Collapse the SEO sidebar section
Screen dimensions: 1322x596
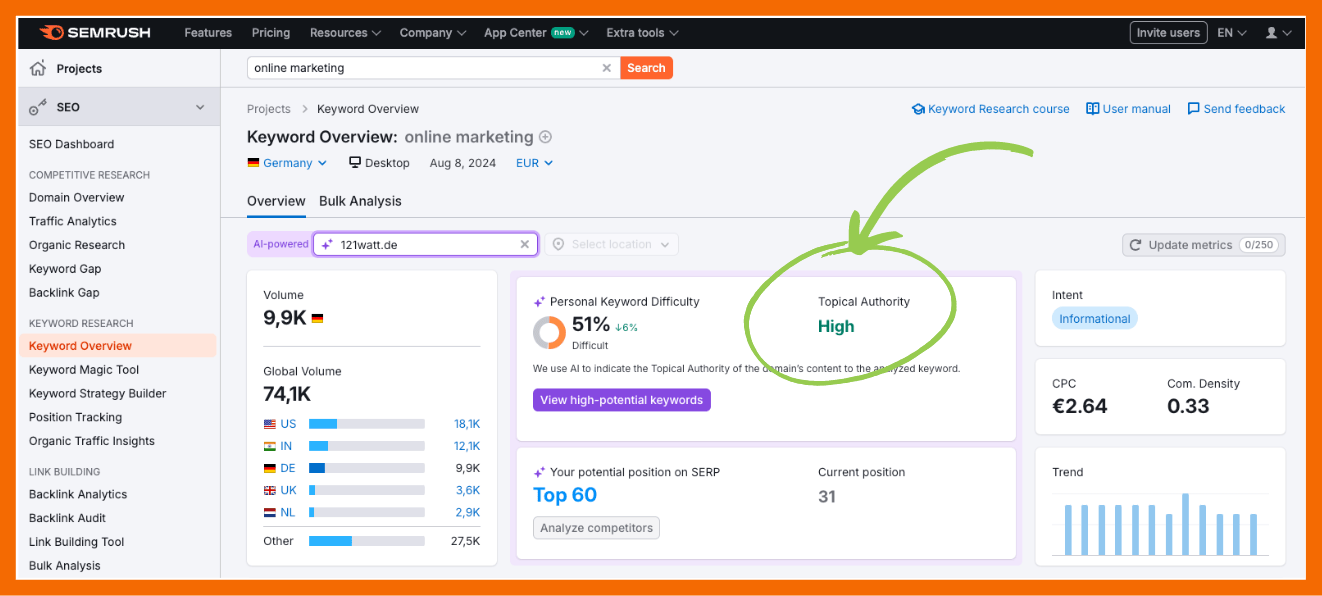(x=200, y=107)
